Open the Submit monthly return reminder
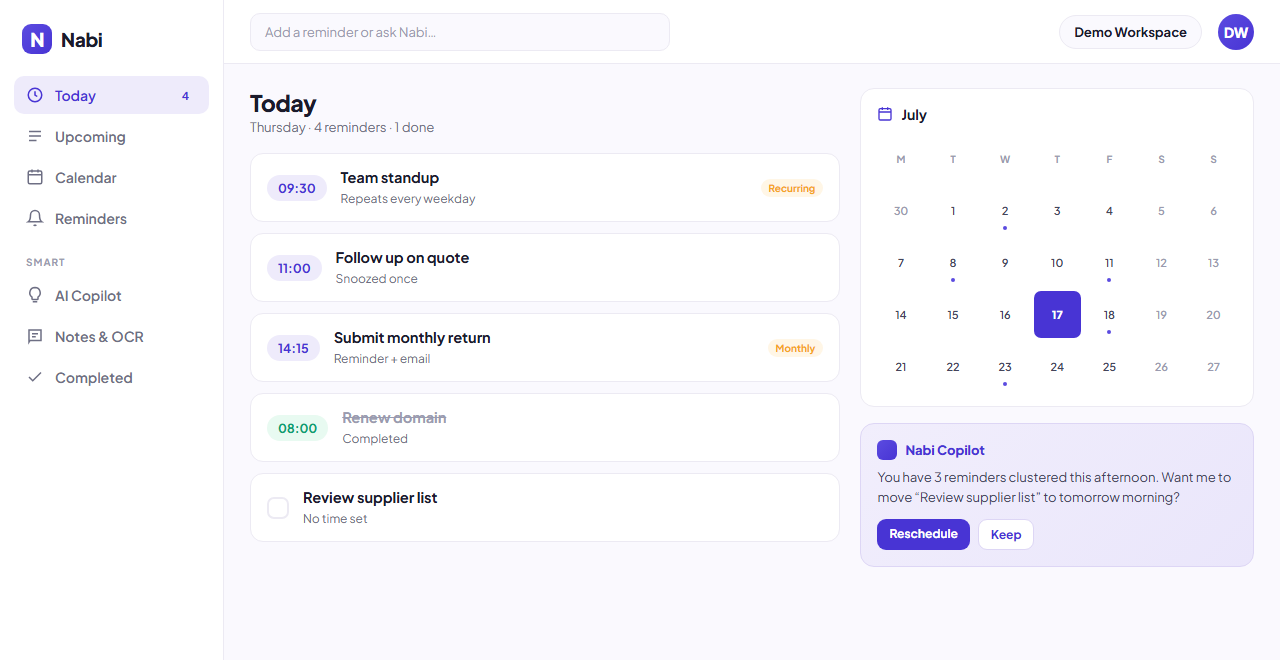The width and height of the screenshot is (1280, 660). [545, 347]
